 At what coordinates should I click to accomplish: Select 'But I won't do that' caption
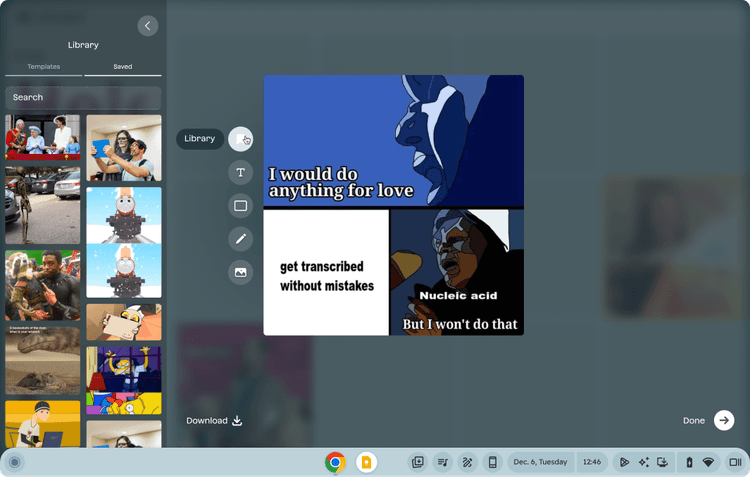click(x=460, y=324)
